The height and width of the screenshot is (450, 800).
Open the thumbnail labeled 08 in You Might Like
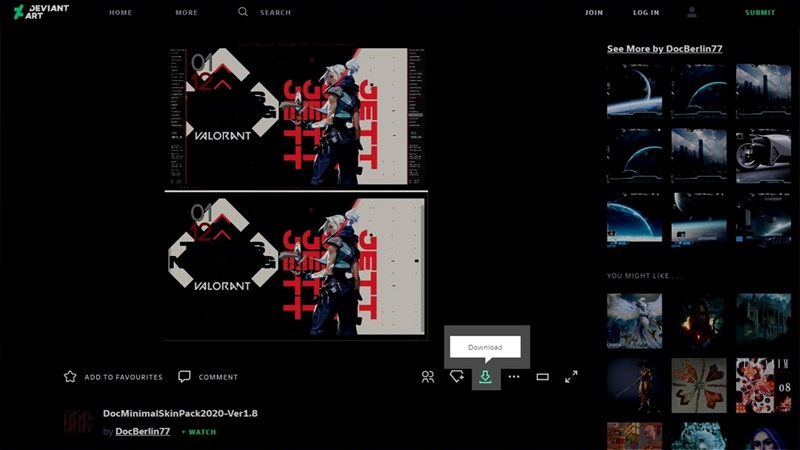coord(763,385)
